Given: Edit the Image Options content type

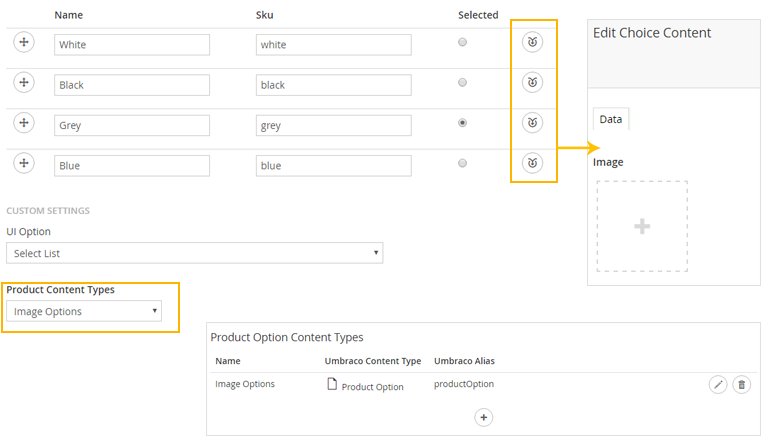Looking at the screenshot, I should [718, 385].
